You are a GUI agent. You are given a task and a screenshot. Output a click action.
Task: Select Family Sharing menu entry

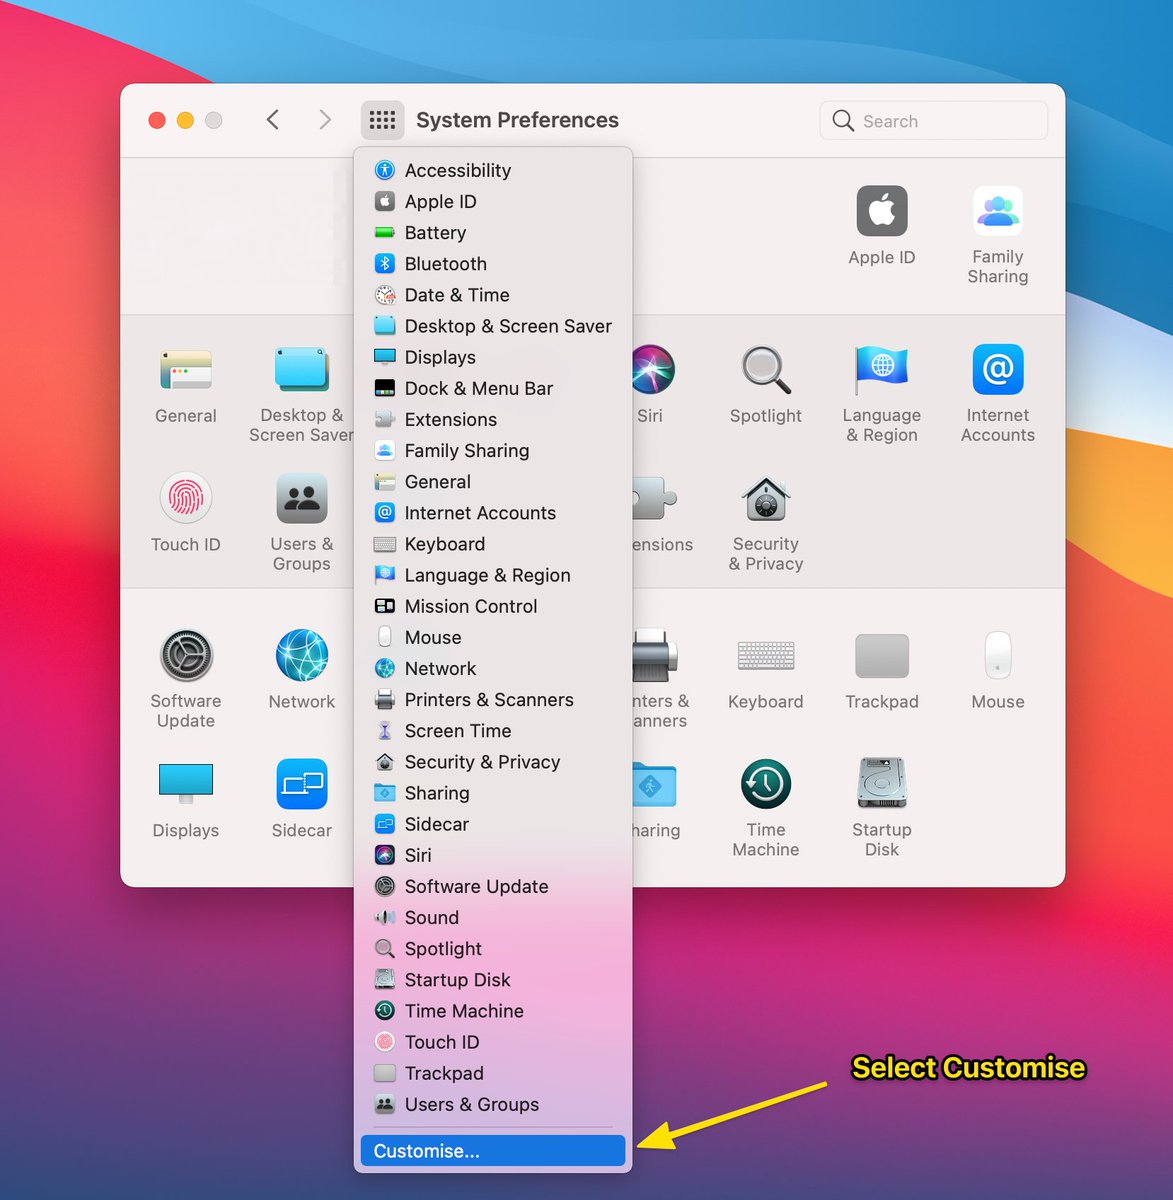[493, 450]
